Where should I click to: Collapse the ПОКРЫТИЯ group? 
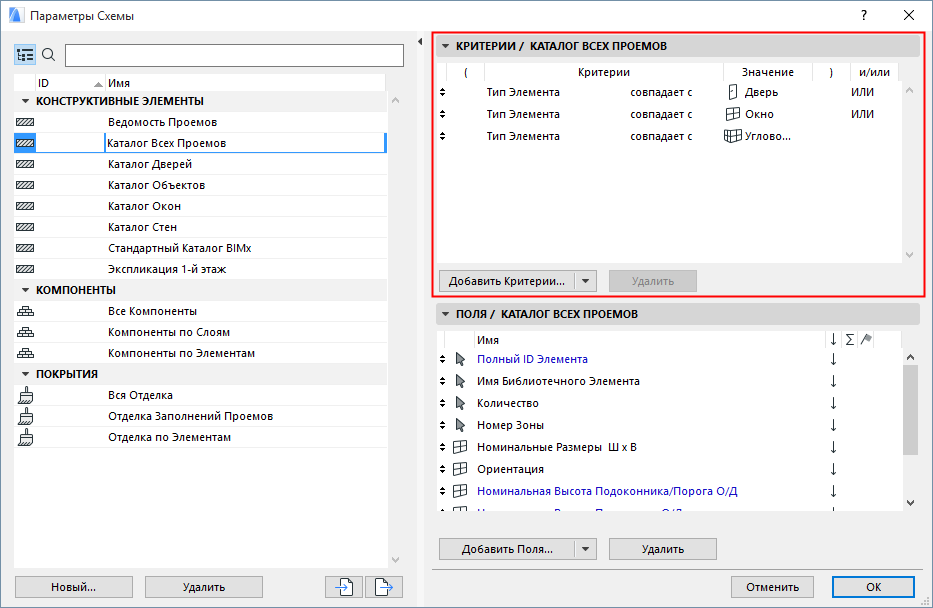click(x=25, y=374)
